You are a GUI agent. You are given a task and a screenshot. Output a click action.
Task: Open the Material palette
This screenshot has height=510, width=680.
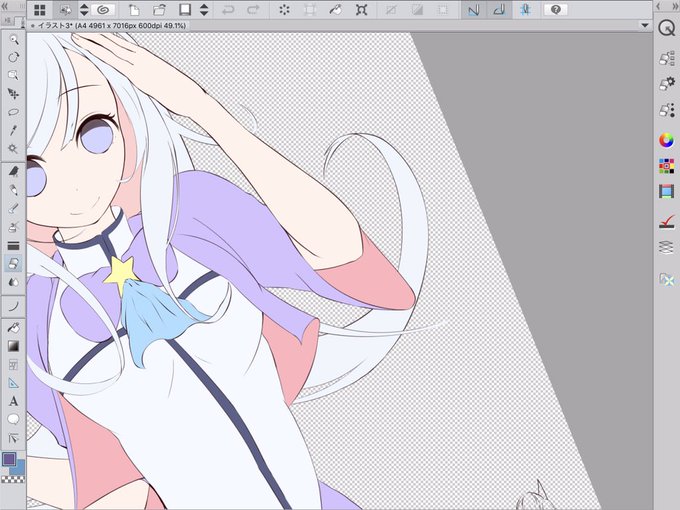click(x=667, y=279)
